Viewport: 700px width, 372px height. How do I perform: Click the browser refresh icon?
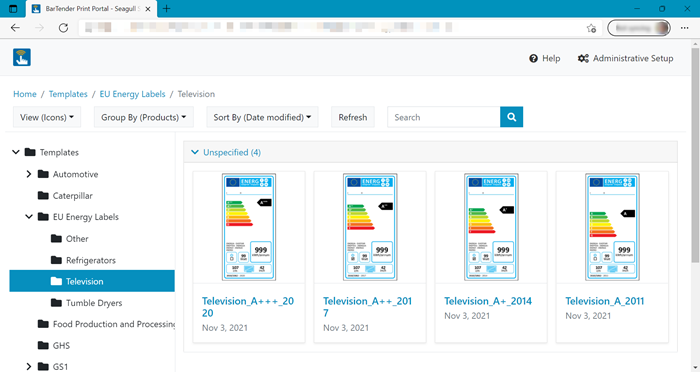63,28
